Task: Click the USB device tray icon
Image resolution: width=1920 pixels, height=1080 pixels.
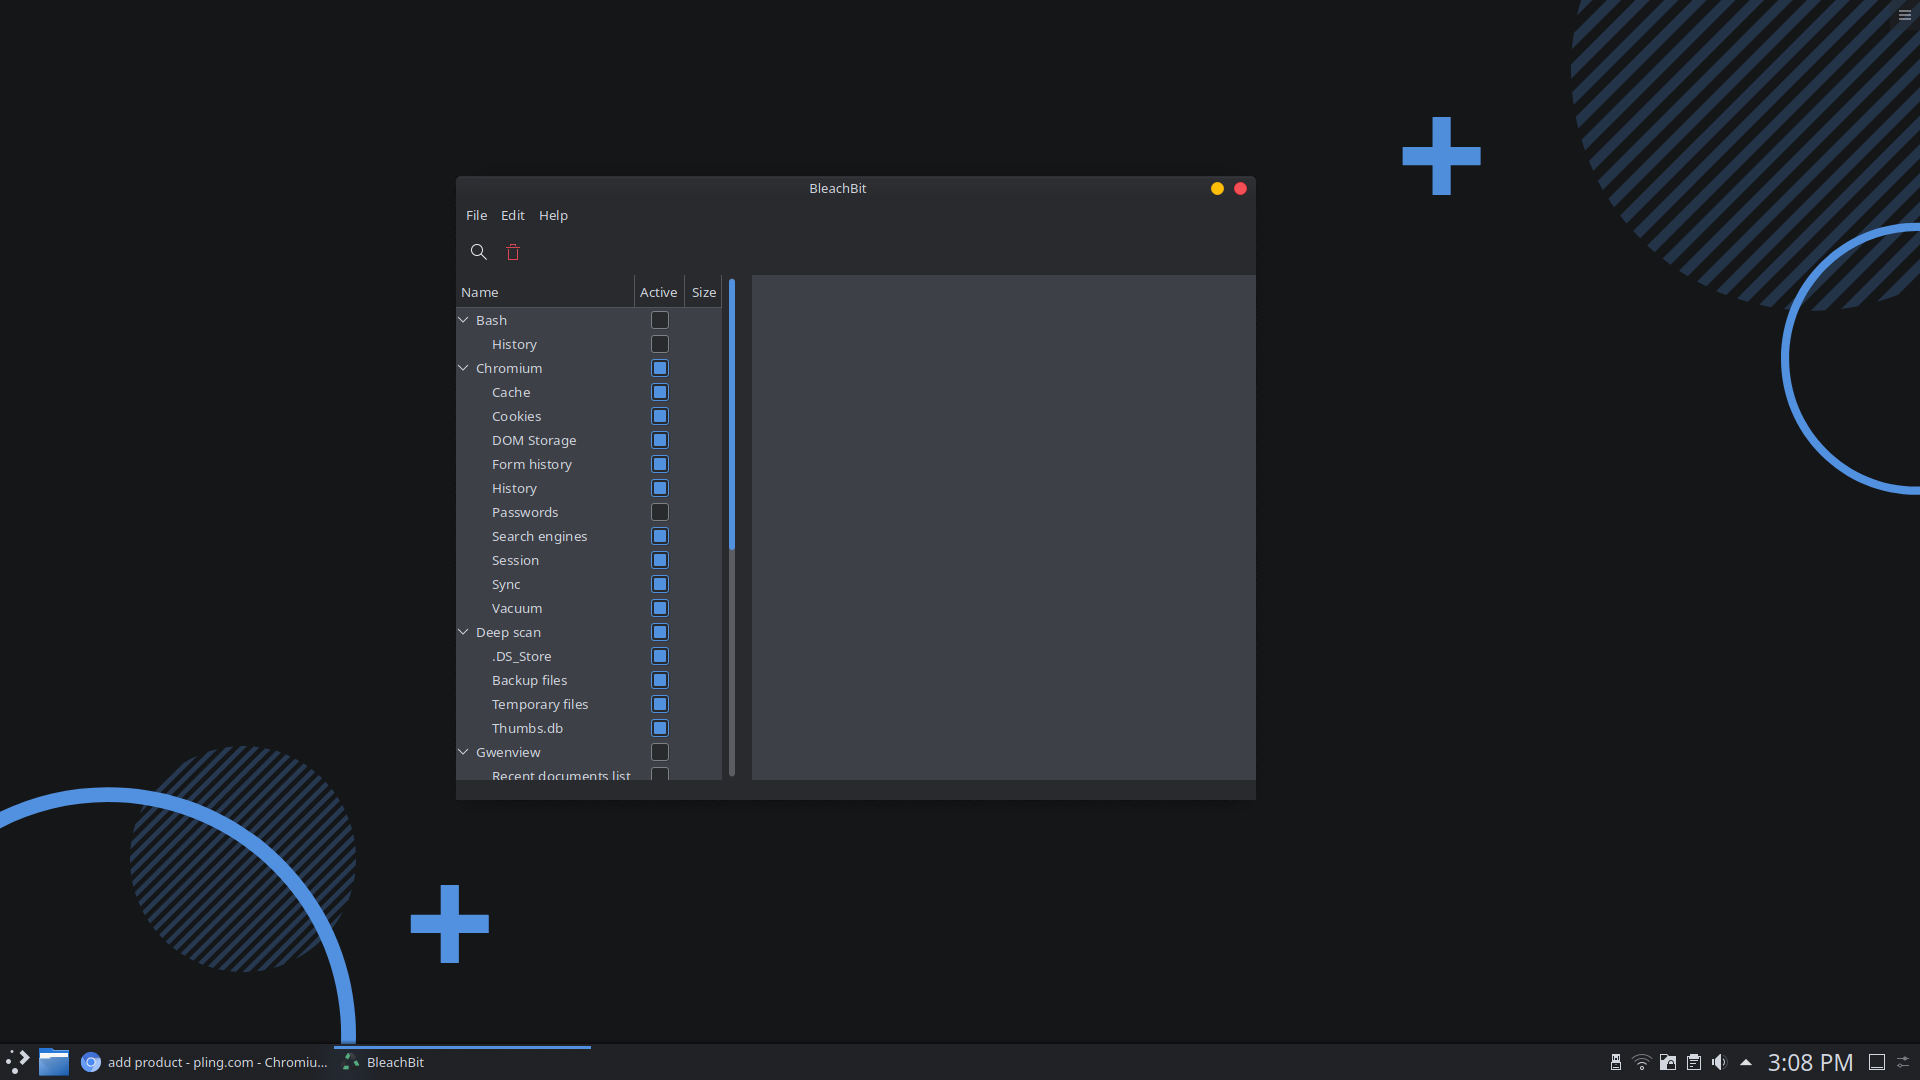Action: click(1616, 1062)
